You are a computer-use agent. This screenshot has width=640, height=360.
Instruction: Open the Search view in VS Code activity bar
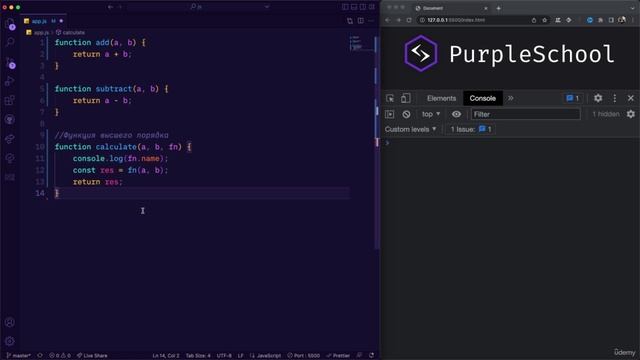coord(10,42)
